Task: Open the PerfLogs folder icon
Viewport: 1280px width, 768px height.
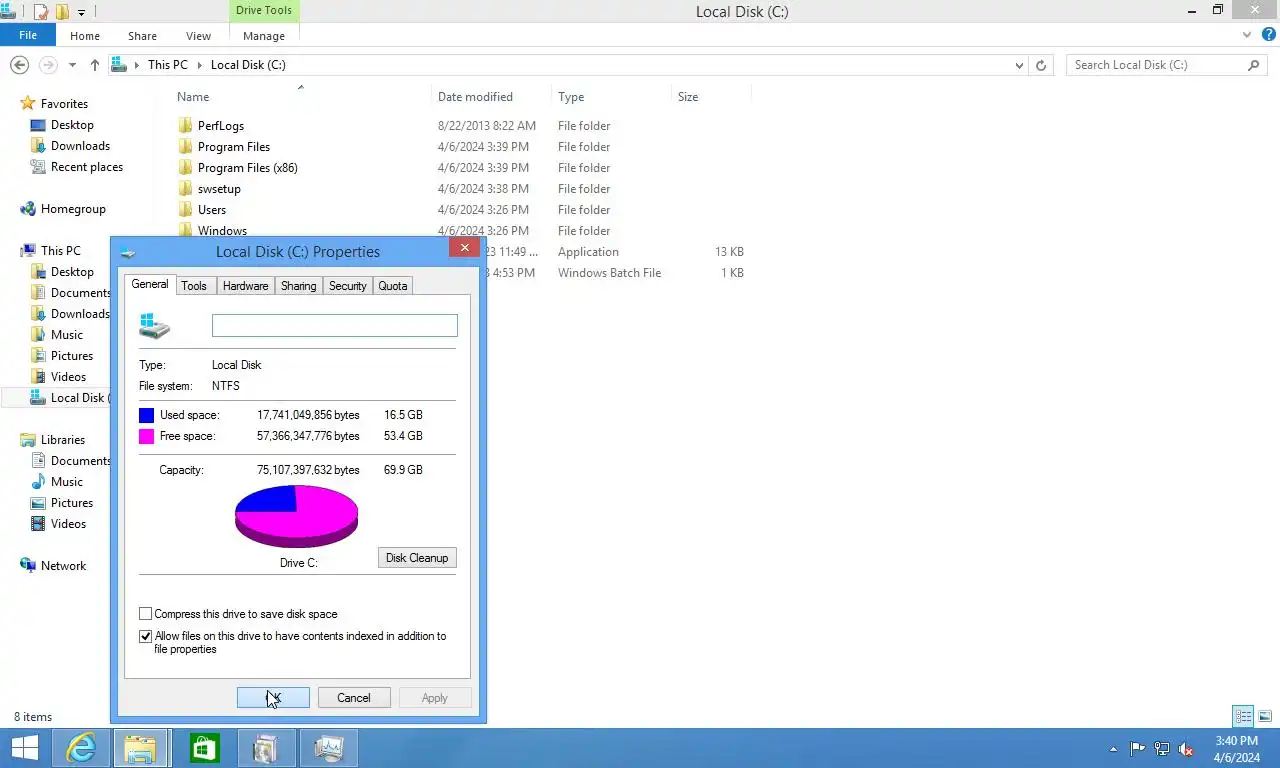Action: coord(185,126)
